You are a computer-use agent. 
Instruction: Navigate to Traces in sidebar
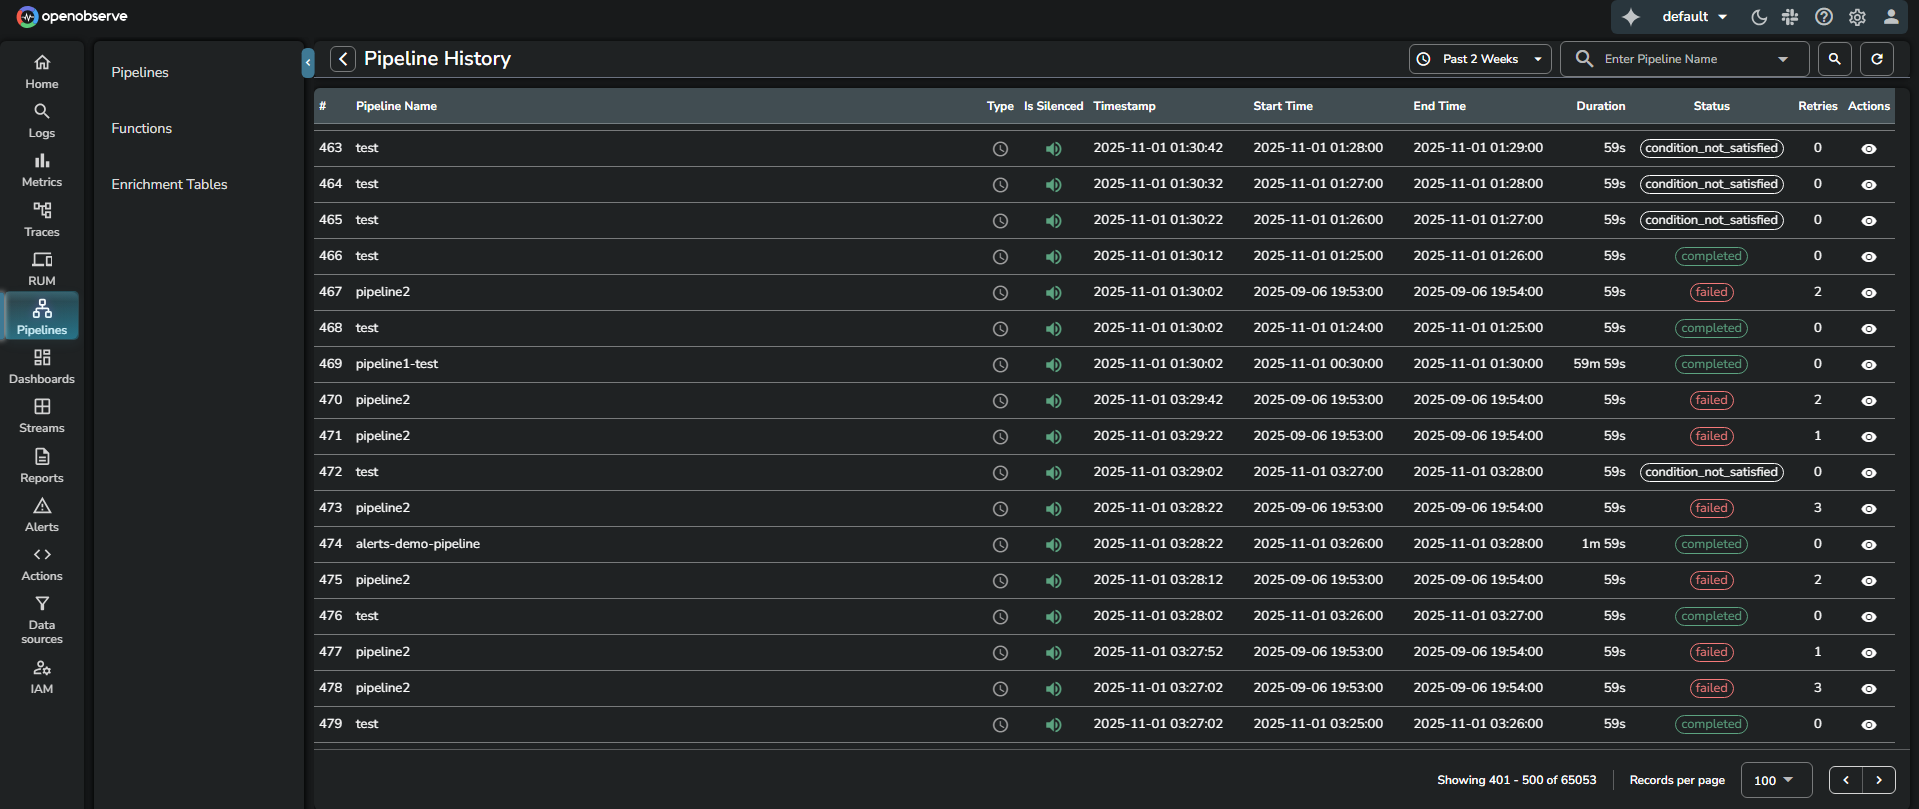[42, 220]
